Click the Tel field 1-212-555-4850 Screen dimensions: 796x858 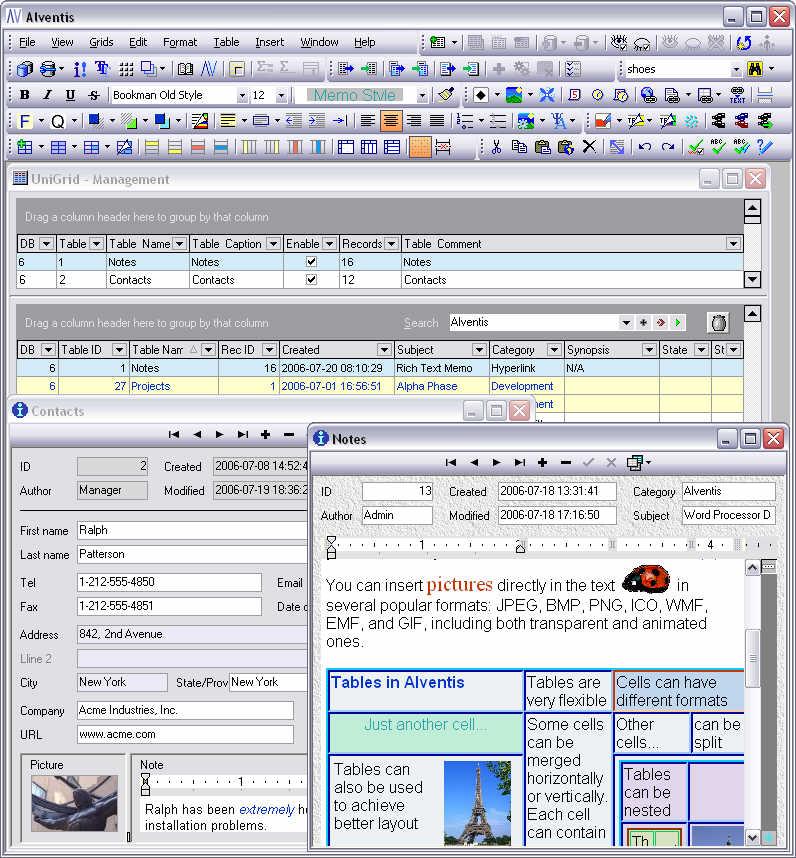(x=169, y=582)
